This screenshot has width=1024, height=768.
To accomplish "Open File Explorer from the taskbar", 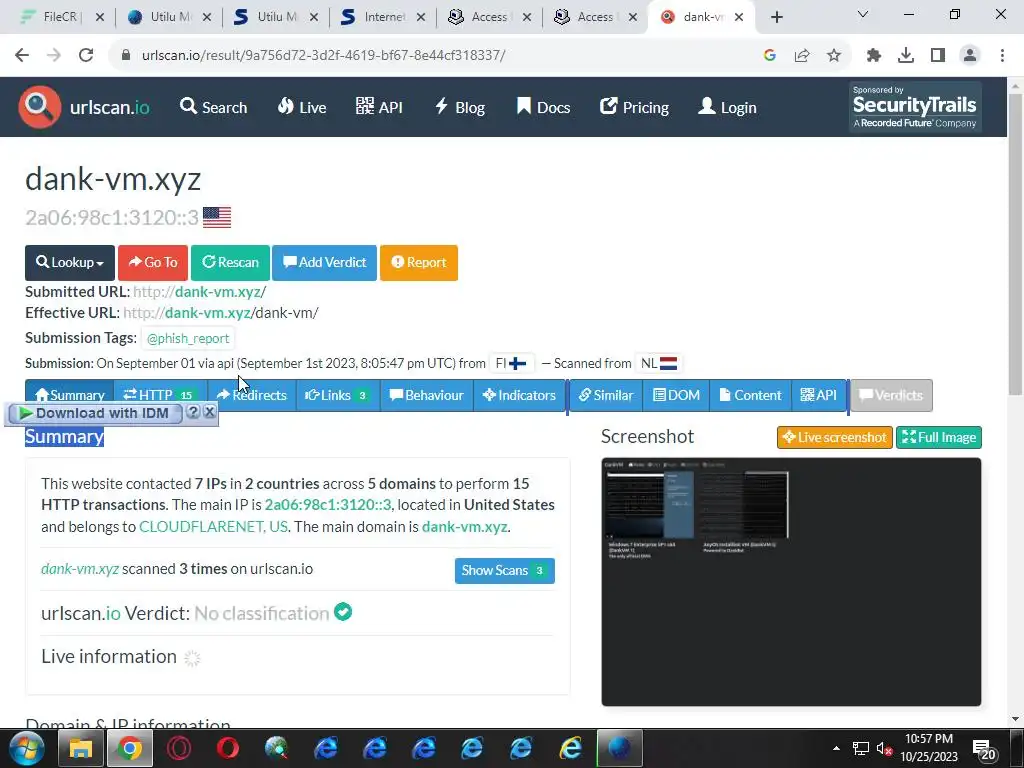I will [80, 748].
